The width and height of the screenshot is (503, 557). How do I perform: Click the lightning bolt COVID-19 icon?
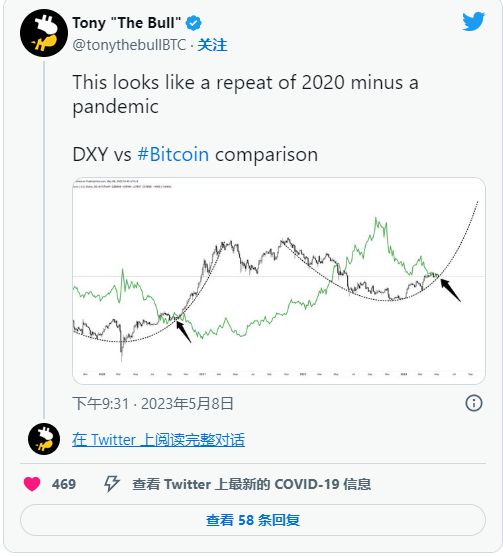click(x=112, y=484)
